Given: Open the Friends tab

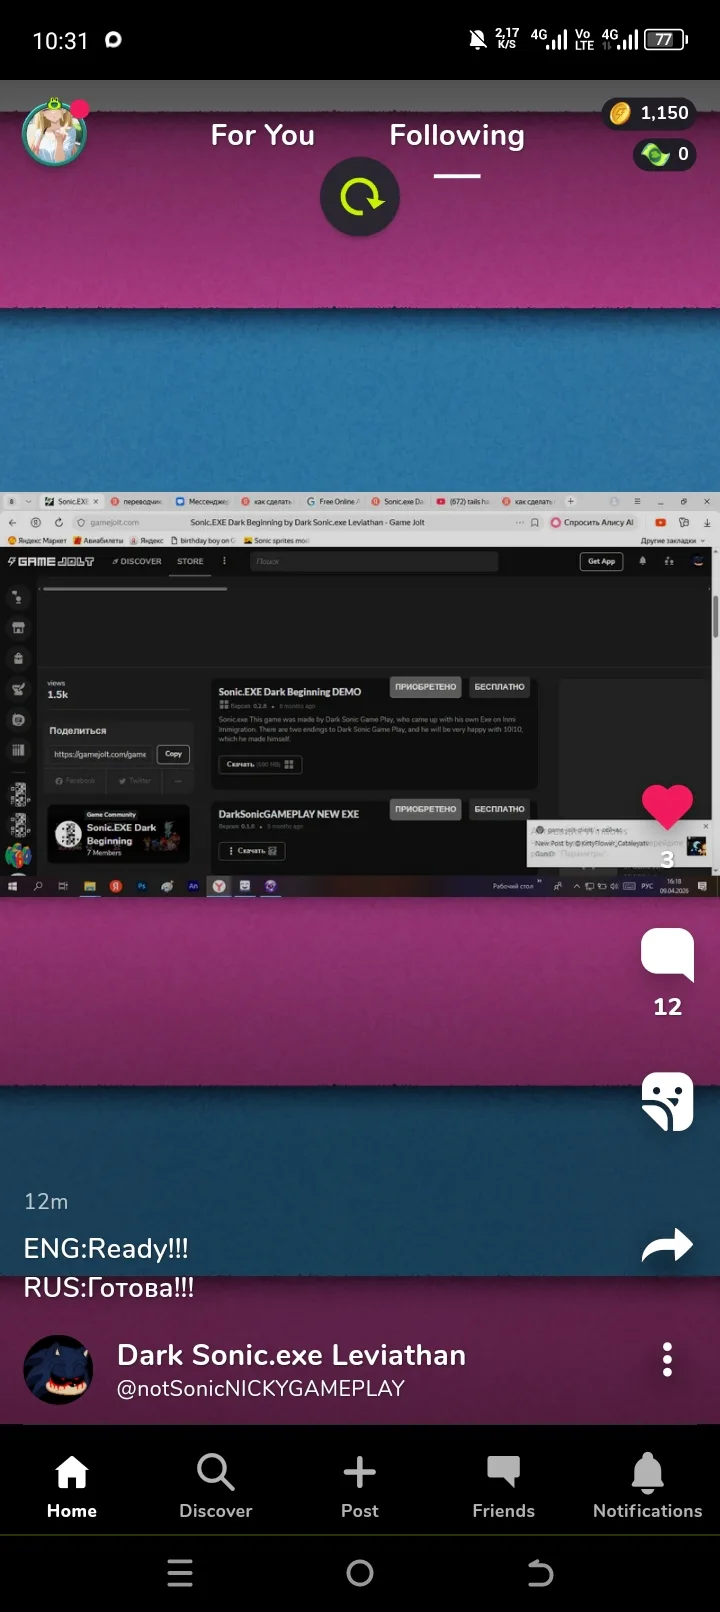Looking at the screenshot, I should coord(504,1486).
